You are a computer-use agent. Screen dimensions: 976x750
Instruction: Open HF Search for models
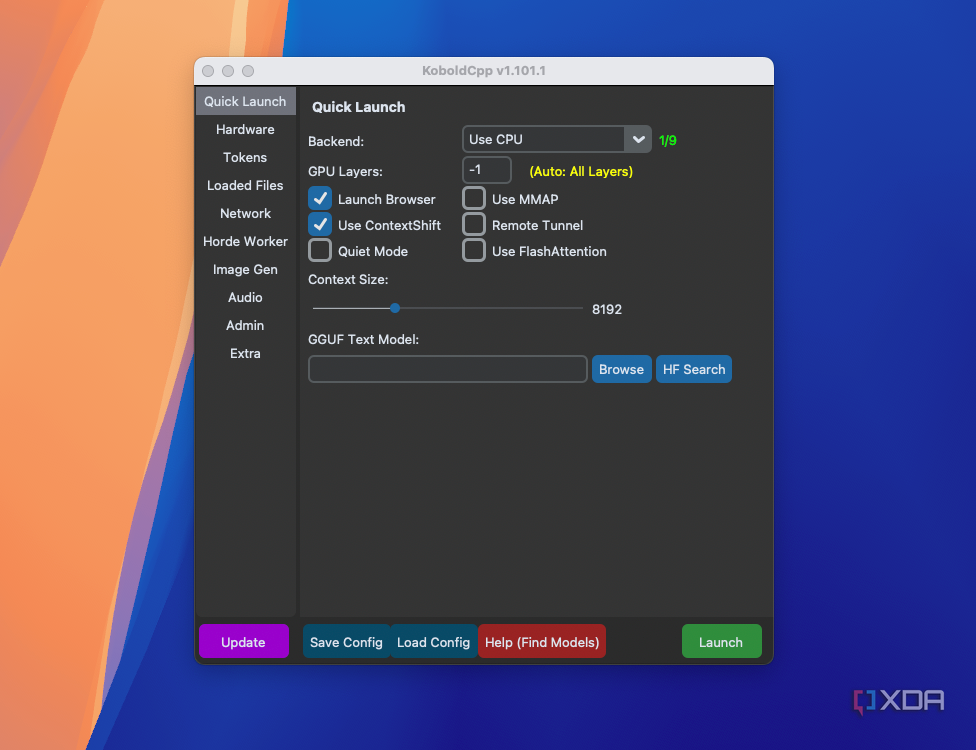694,369
